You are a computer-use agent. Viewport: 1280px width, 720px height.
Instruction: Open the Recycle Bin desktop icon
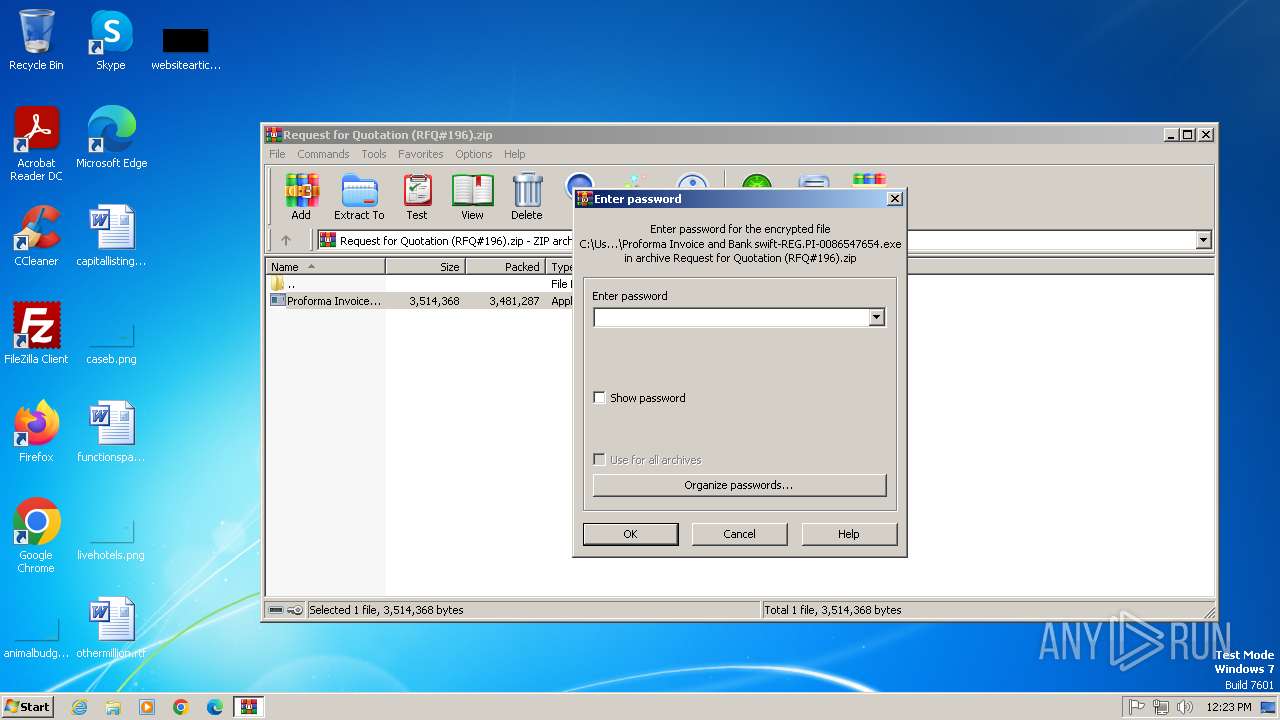tap(36, 40)
